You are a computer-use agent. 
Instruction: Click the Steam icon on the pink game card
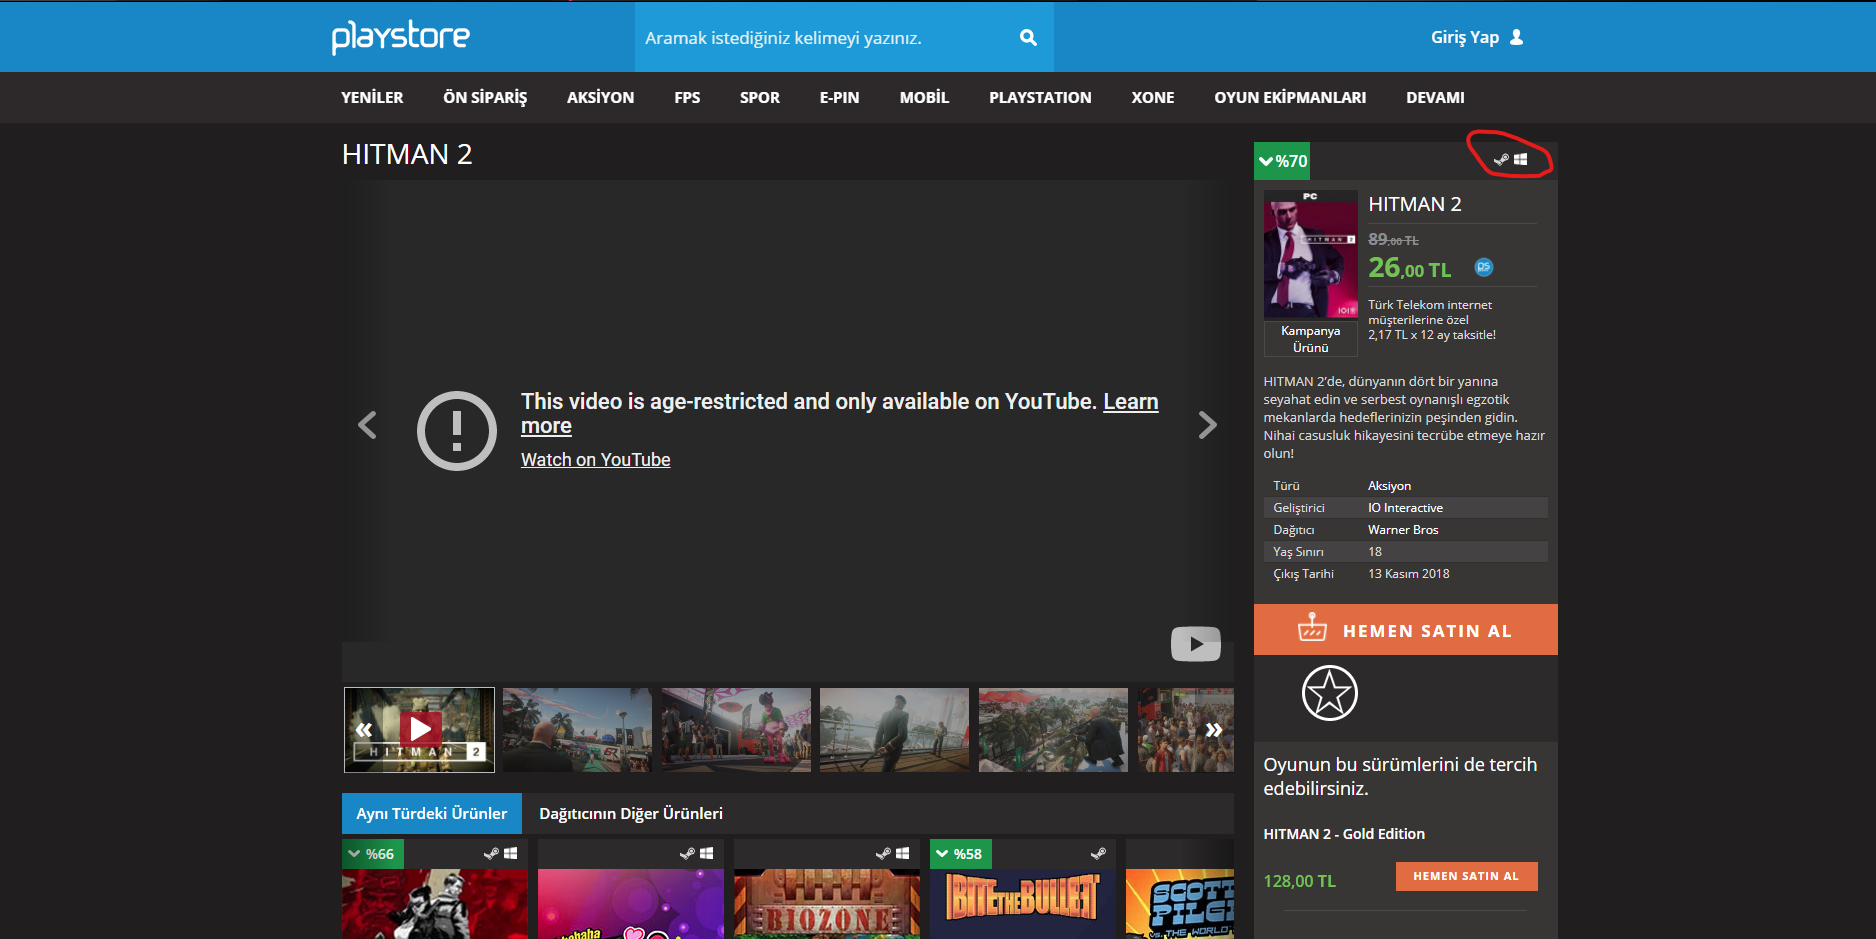(x=687, y=854)
